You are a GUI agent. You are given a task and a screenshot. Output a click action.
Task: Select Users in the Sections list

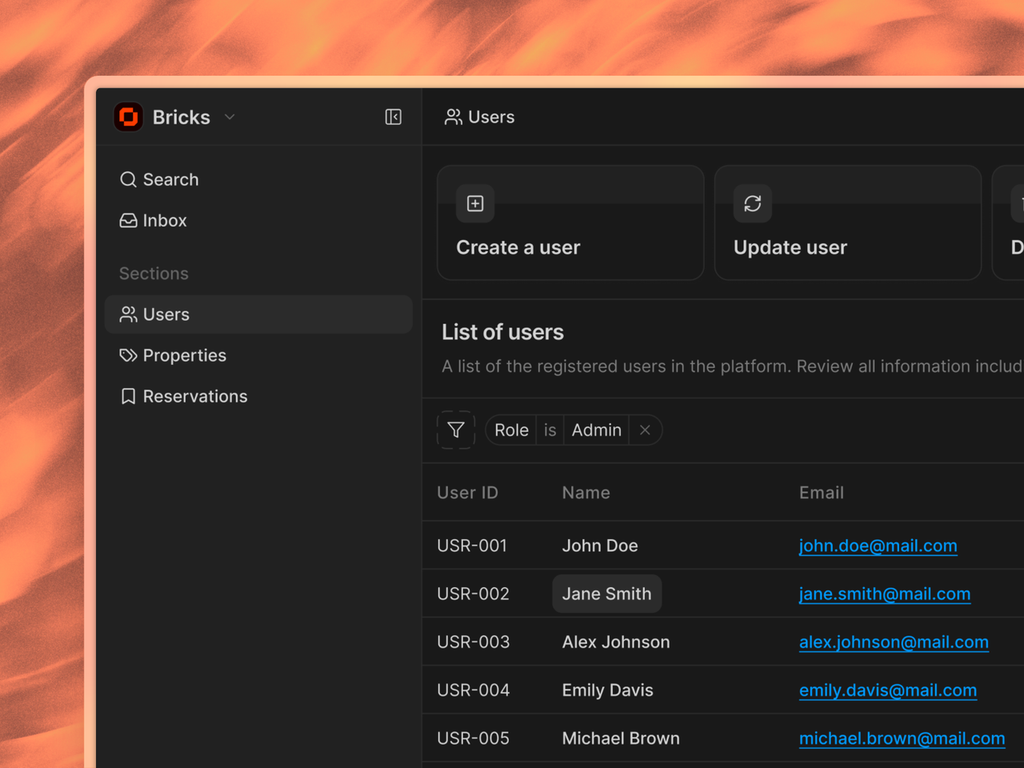pyautogui.click(x=259, y=315)
